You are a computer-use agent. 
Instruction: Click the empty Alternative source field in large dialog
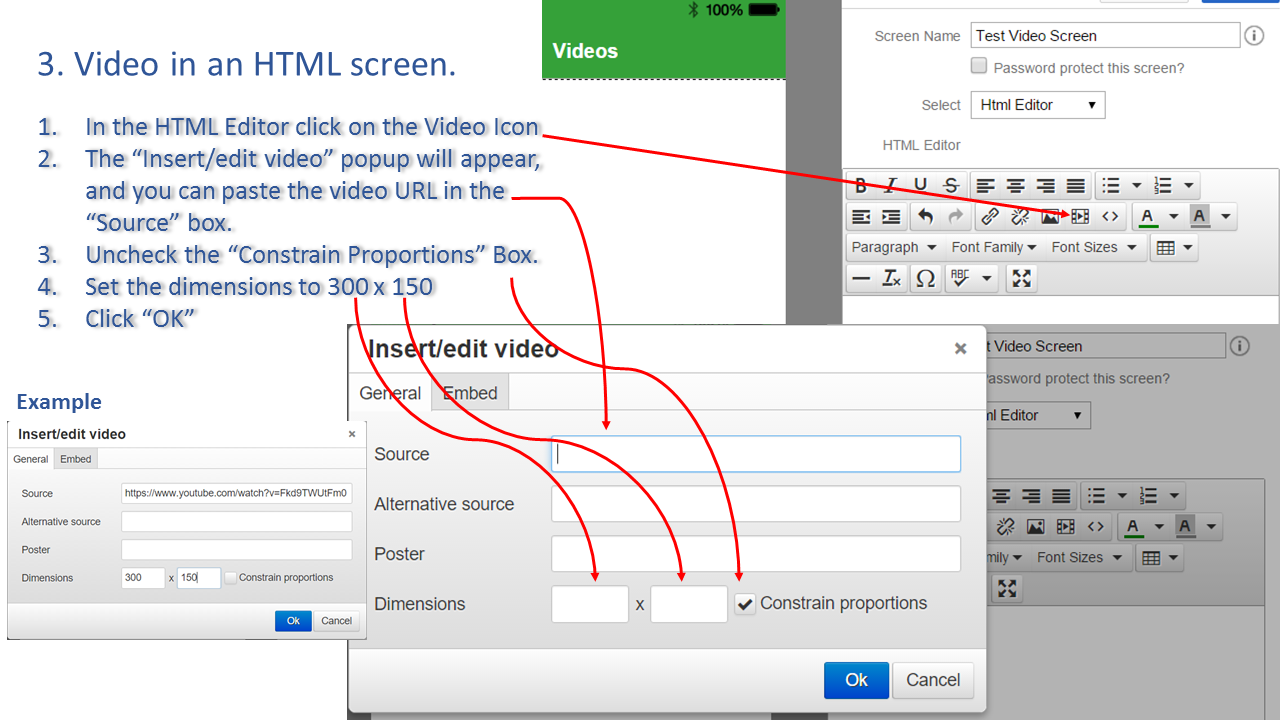click(x=755, y=504)
